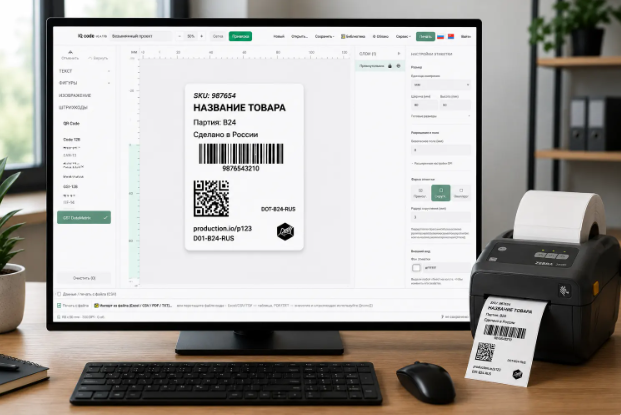Collapse the СЛОИ layers panel arrow
621x415 pixels.
pyautogui.click(x=399, y=53)
